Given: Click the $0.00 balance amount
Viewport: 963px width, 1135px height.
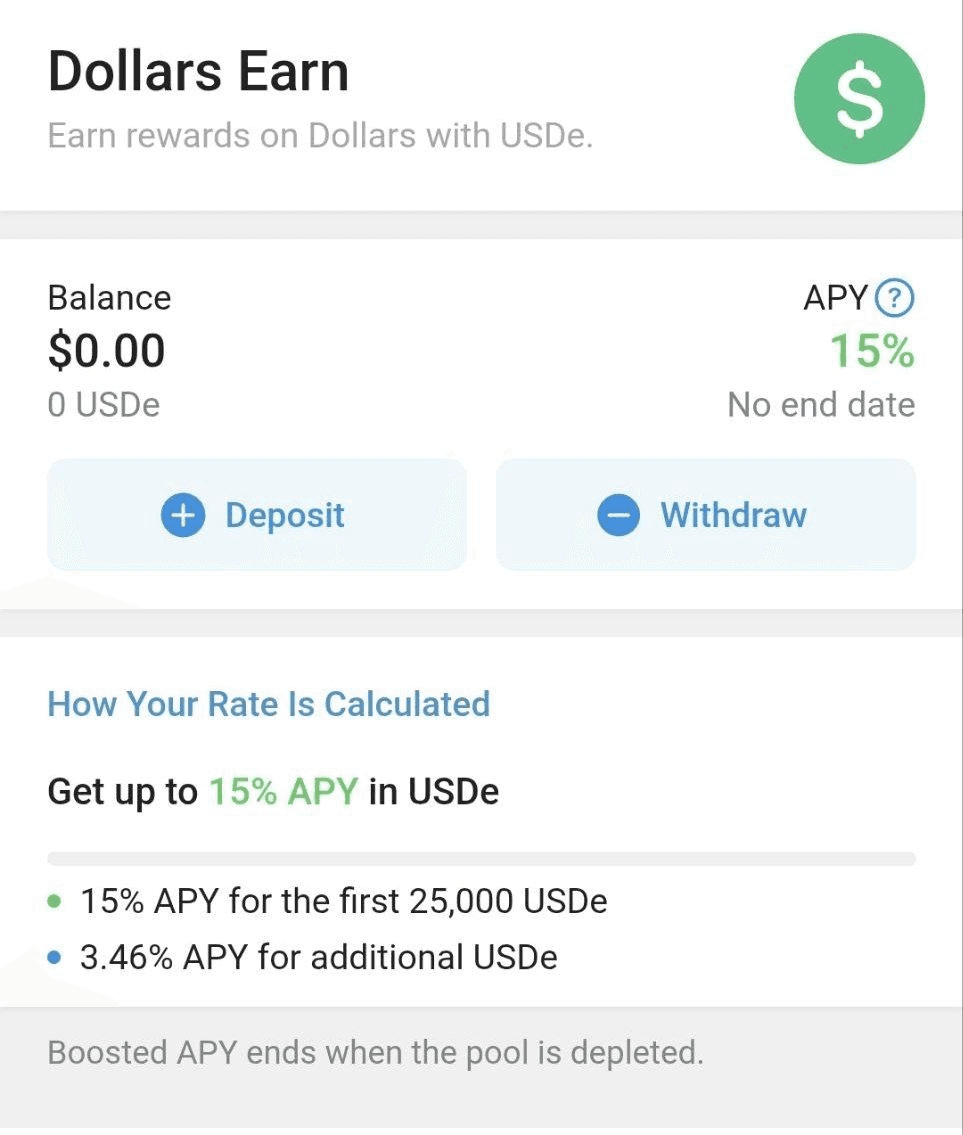Looking at the screenshot, I should (x=106, y=351).
